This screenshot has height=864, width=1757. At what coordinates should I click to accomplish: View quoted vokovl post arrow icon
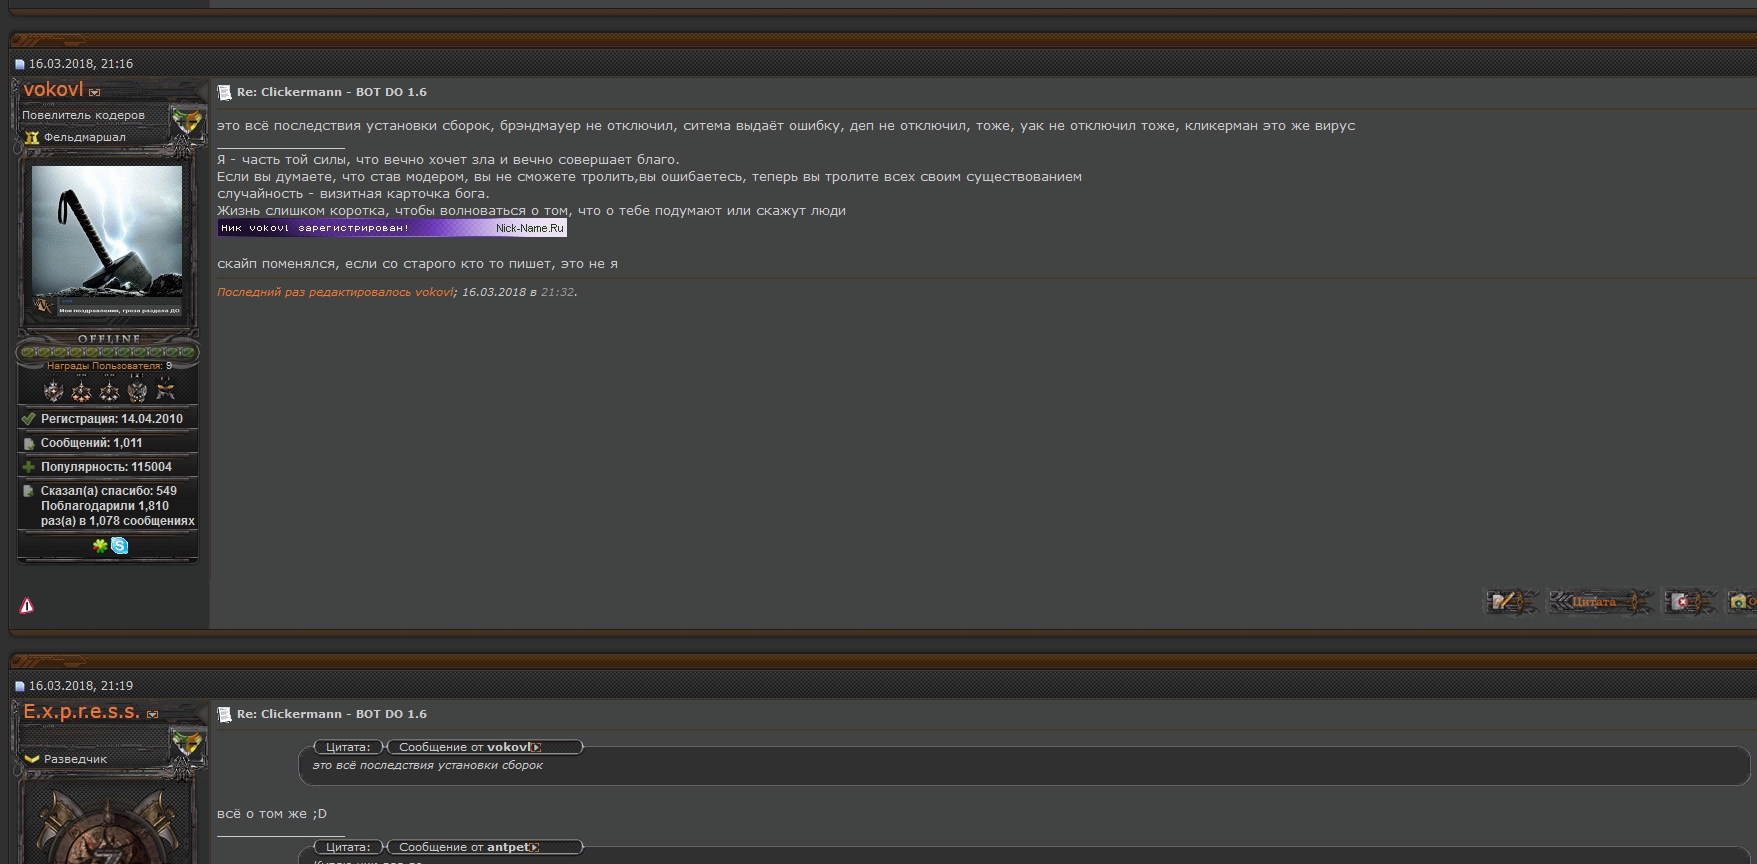(x=537, y=747)
